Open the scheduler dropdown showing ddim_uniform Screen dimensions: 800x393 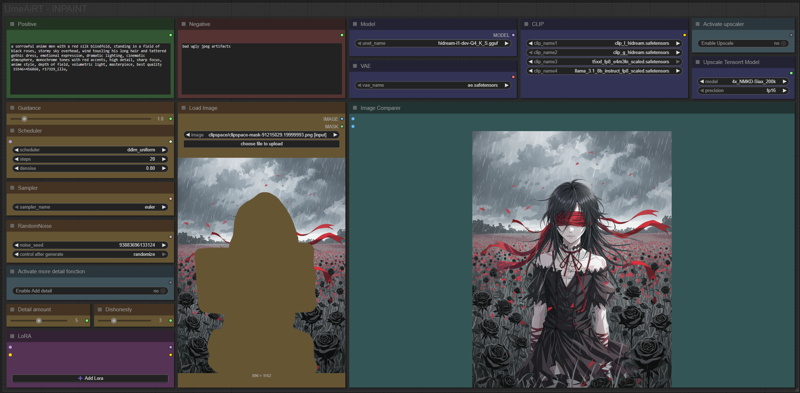coord(90,150)
